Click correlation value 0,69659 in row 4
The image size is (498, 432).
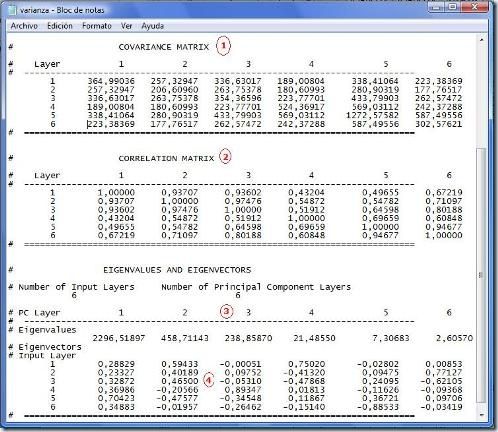point(380,218)
